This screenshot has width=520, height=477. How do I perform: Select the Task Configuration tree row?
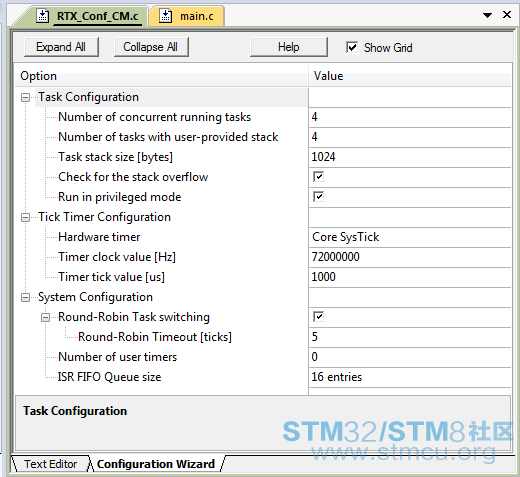[x=88, y=97]
